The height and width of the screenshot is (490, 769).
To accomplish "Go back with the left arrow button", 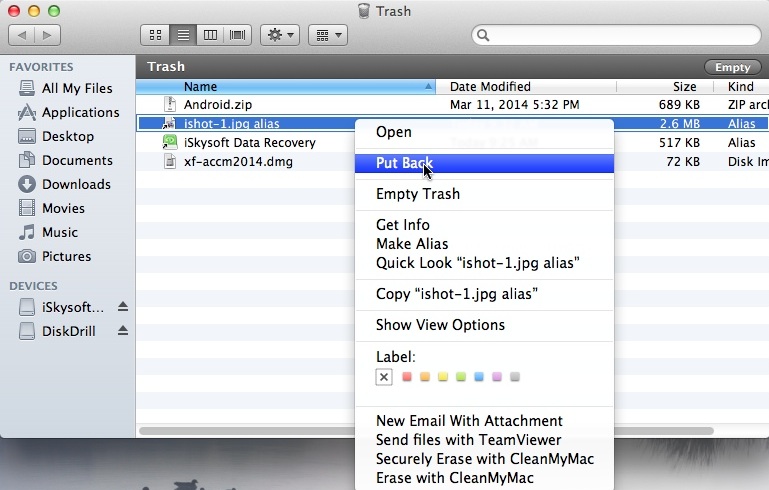I will coord(22,35).
